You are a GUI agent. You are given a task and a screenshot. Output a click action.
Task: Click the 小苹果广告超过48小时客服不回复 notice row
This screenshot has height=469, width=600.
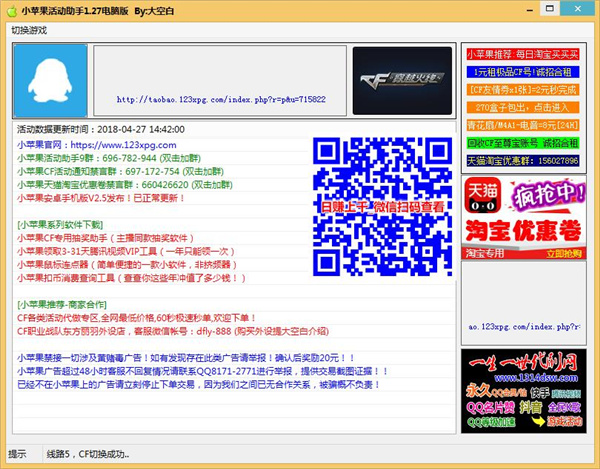(x=203, y=371)
